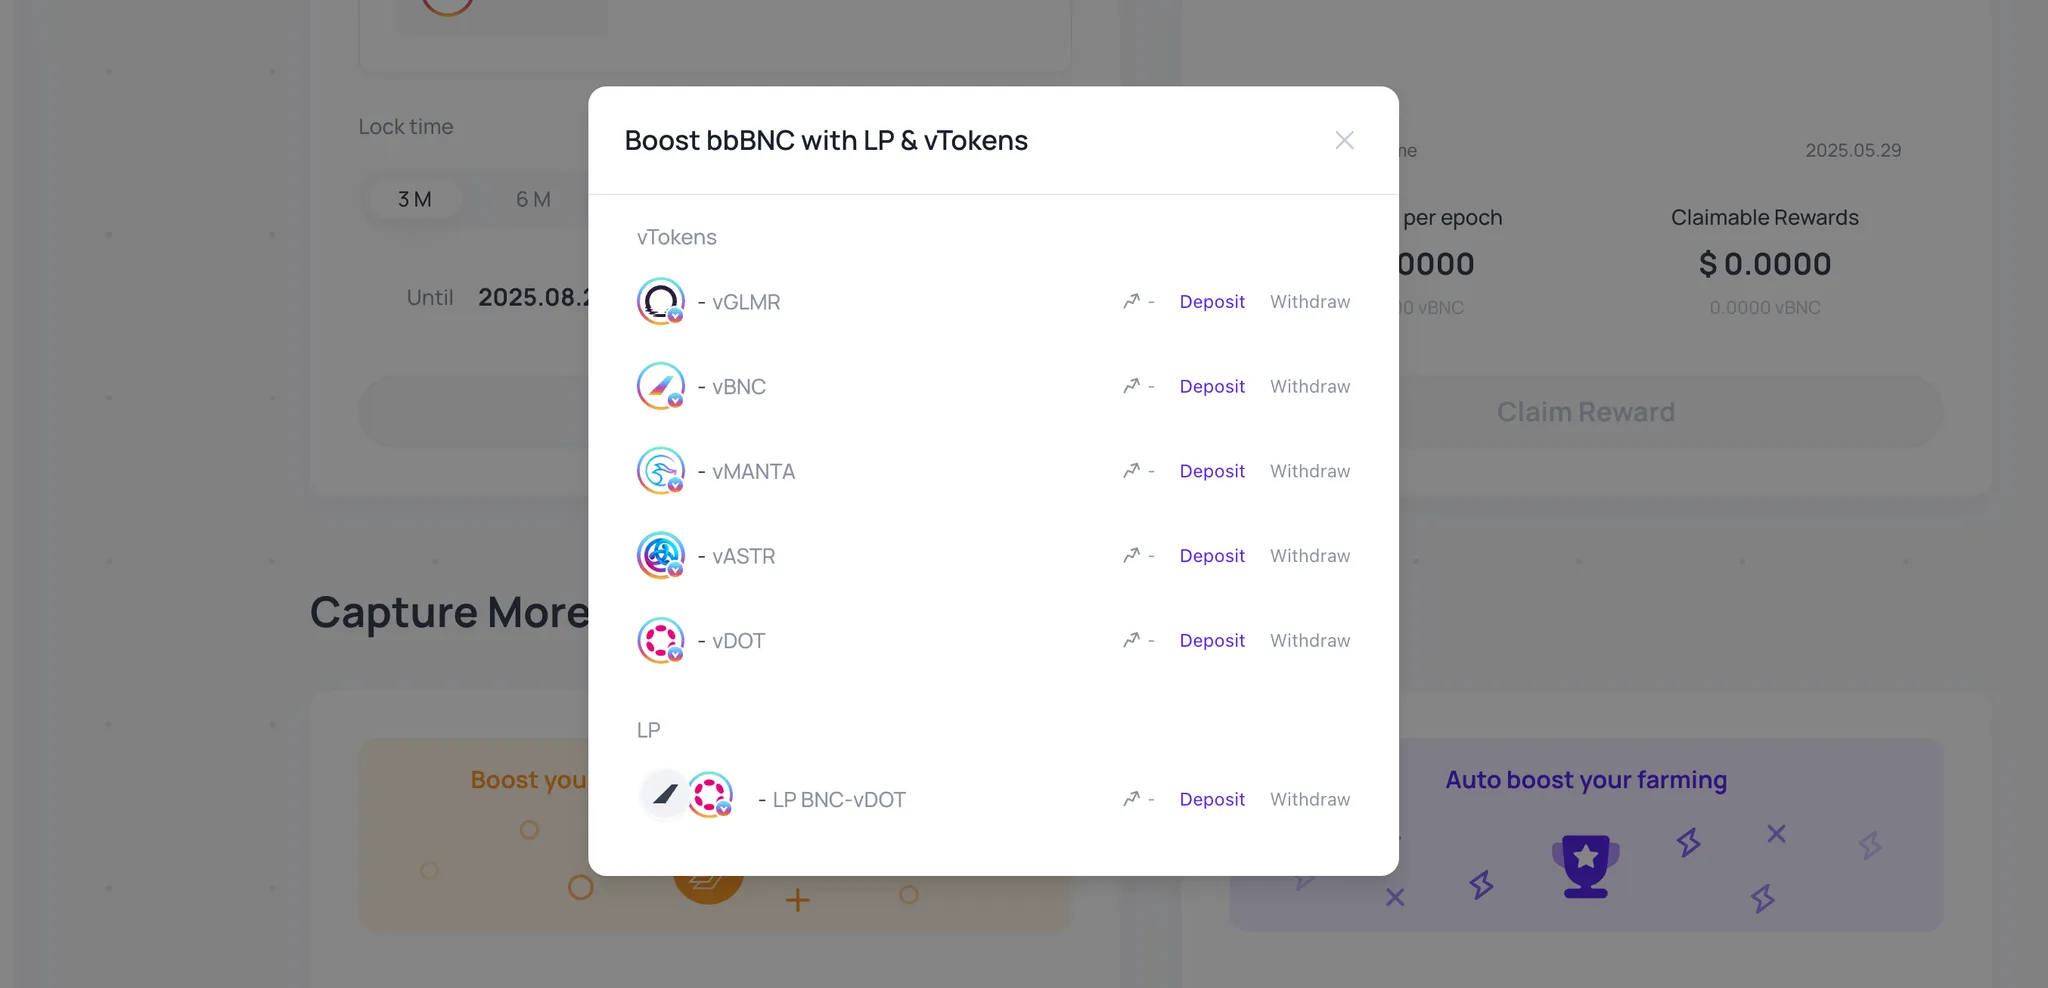Deposit LP BNC-vDOT tokens

1212,800
